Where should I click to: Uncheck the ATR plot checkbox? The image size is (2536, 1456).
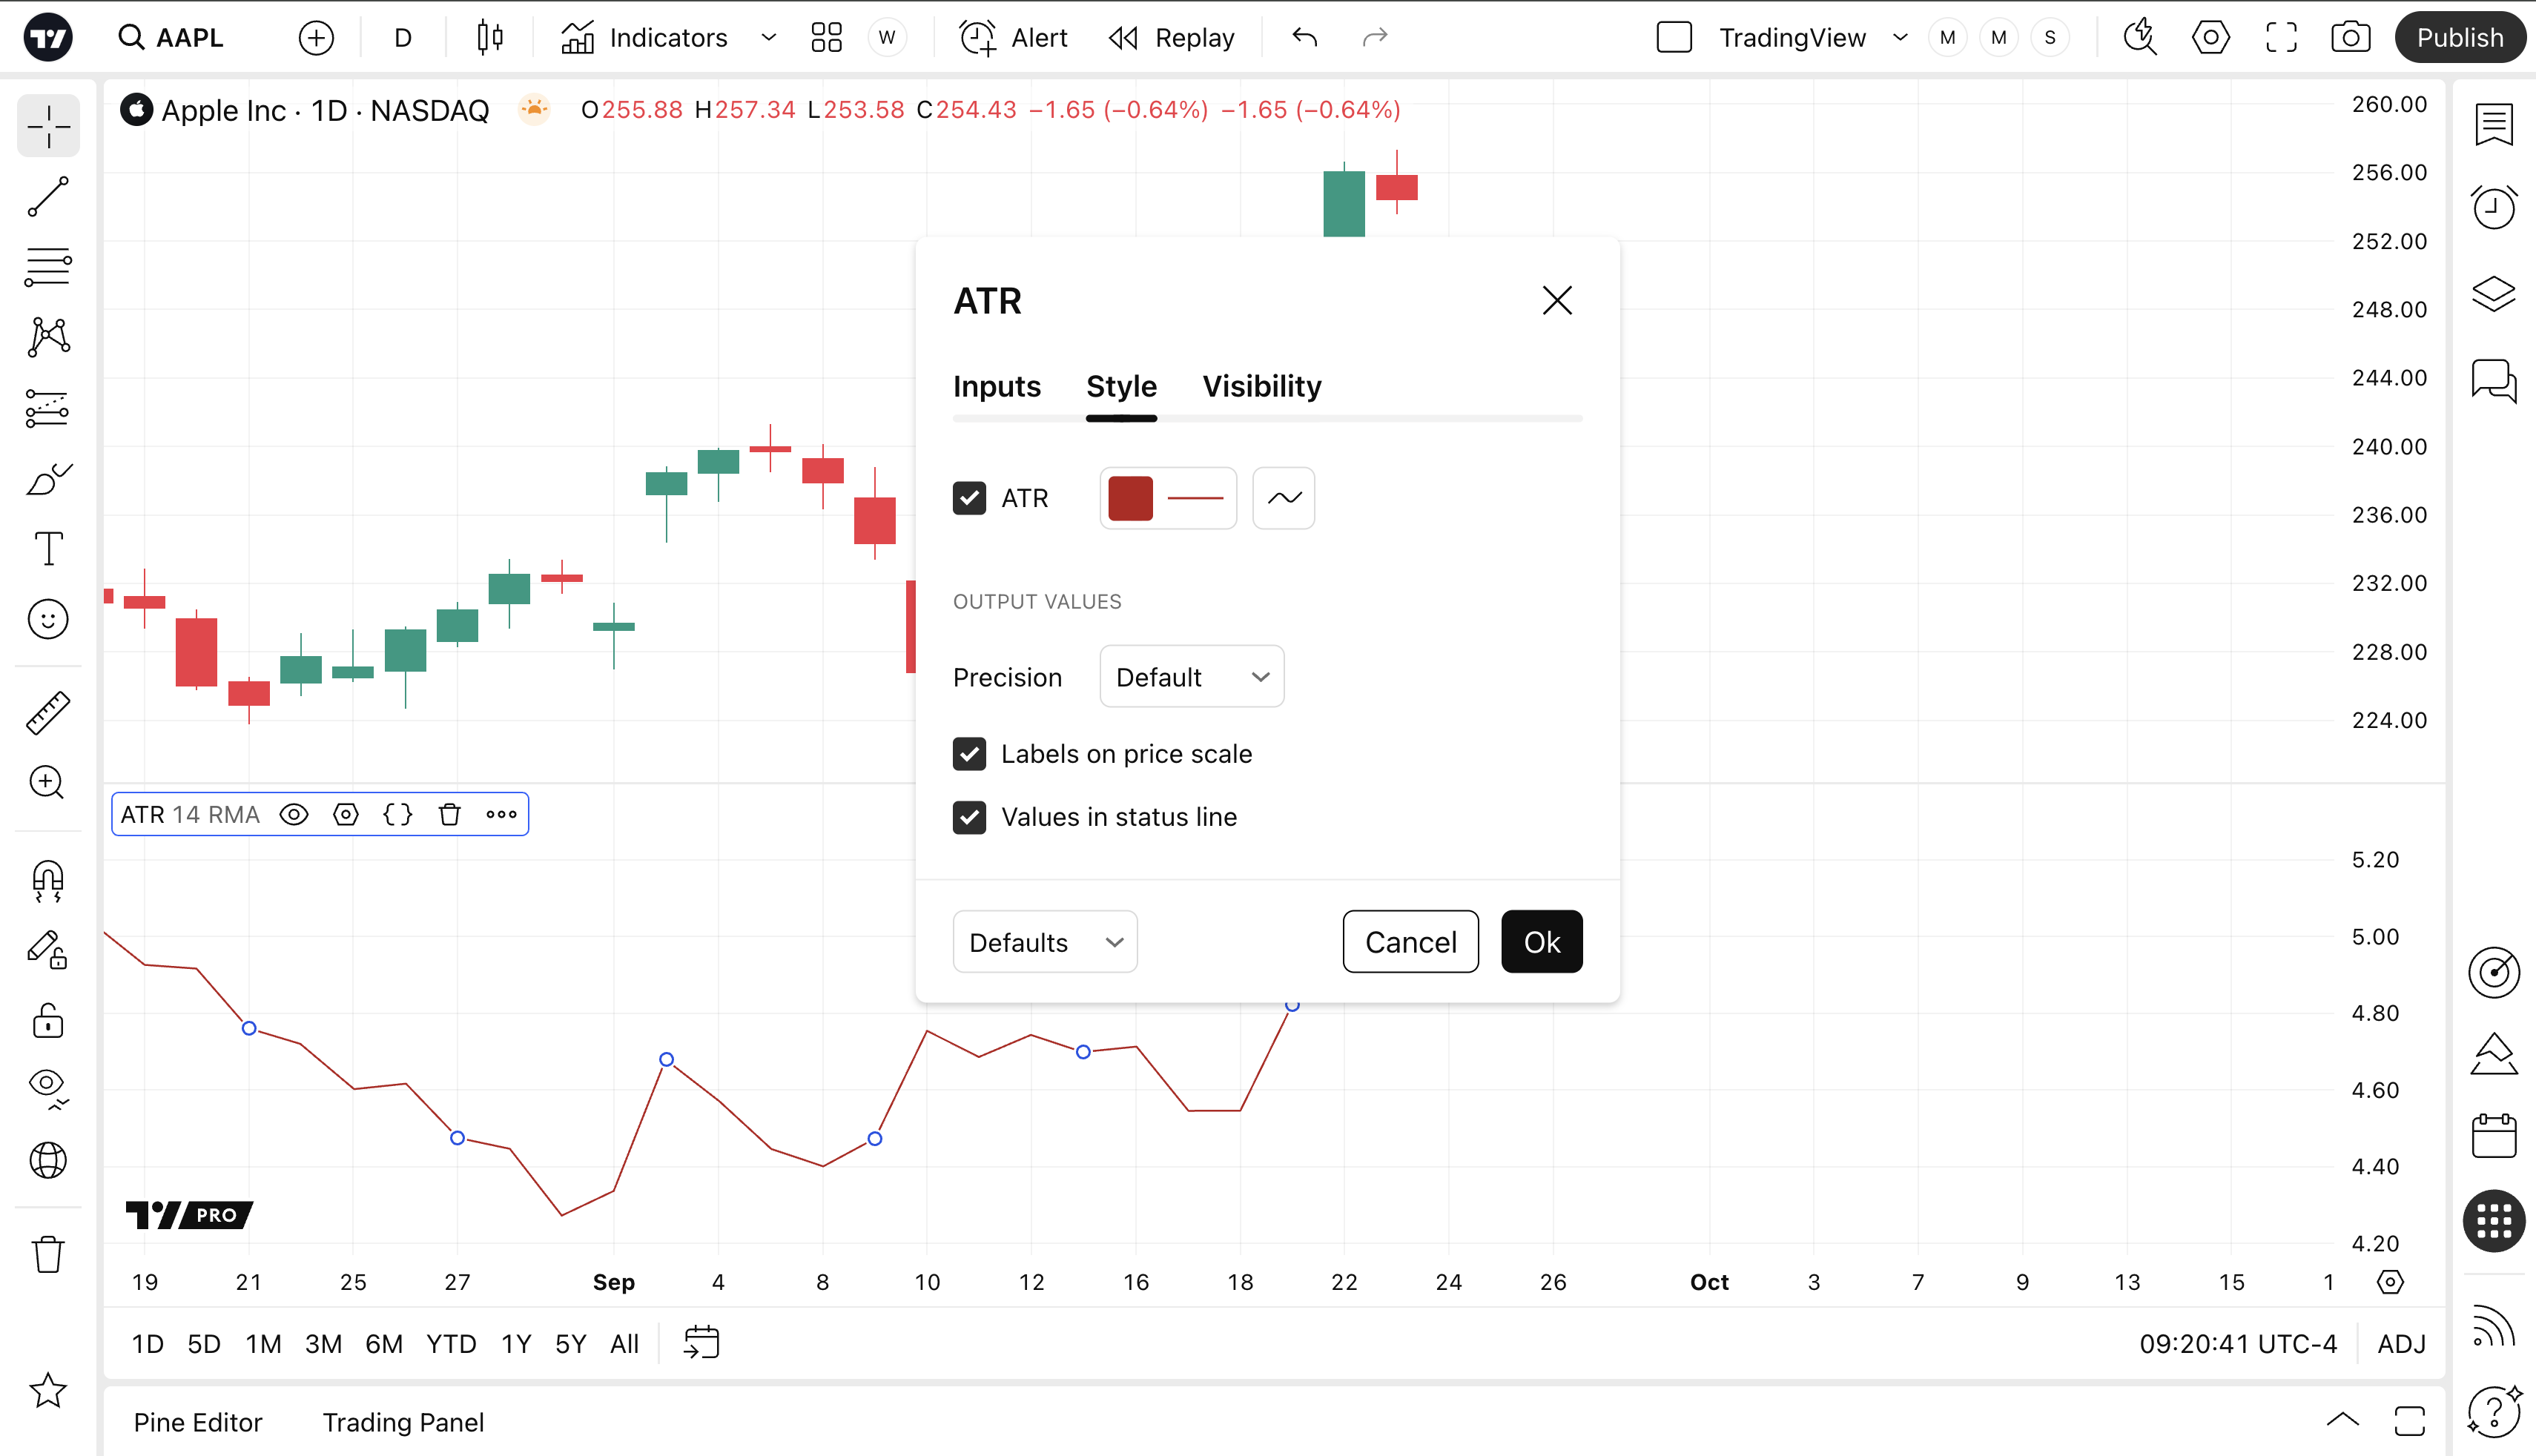pos(969,498)
